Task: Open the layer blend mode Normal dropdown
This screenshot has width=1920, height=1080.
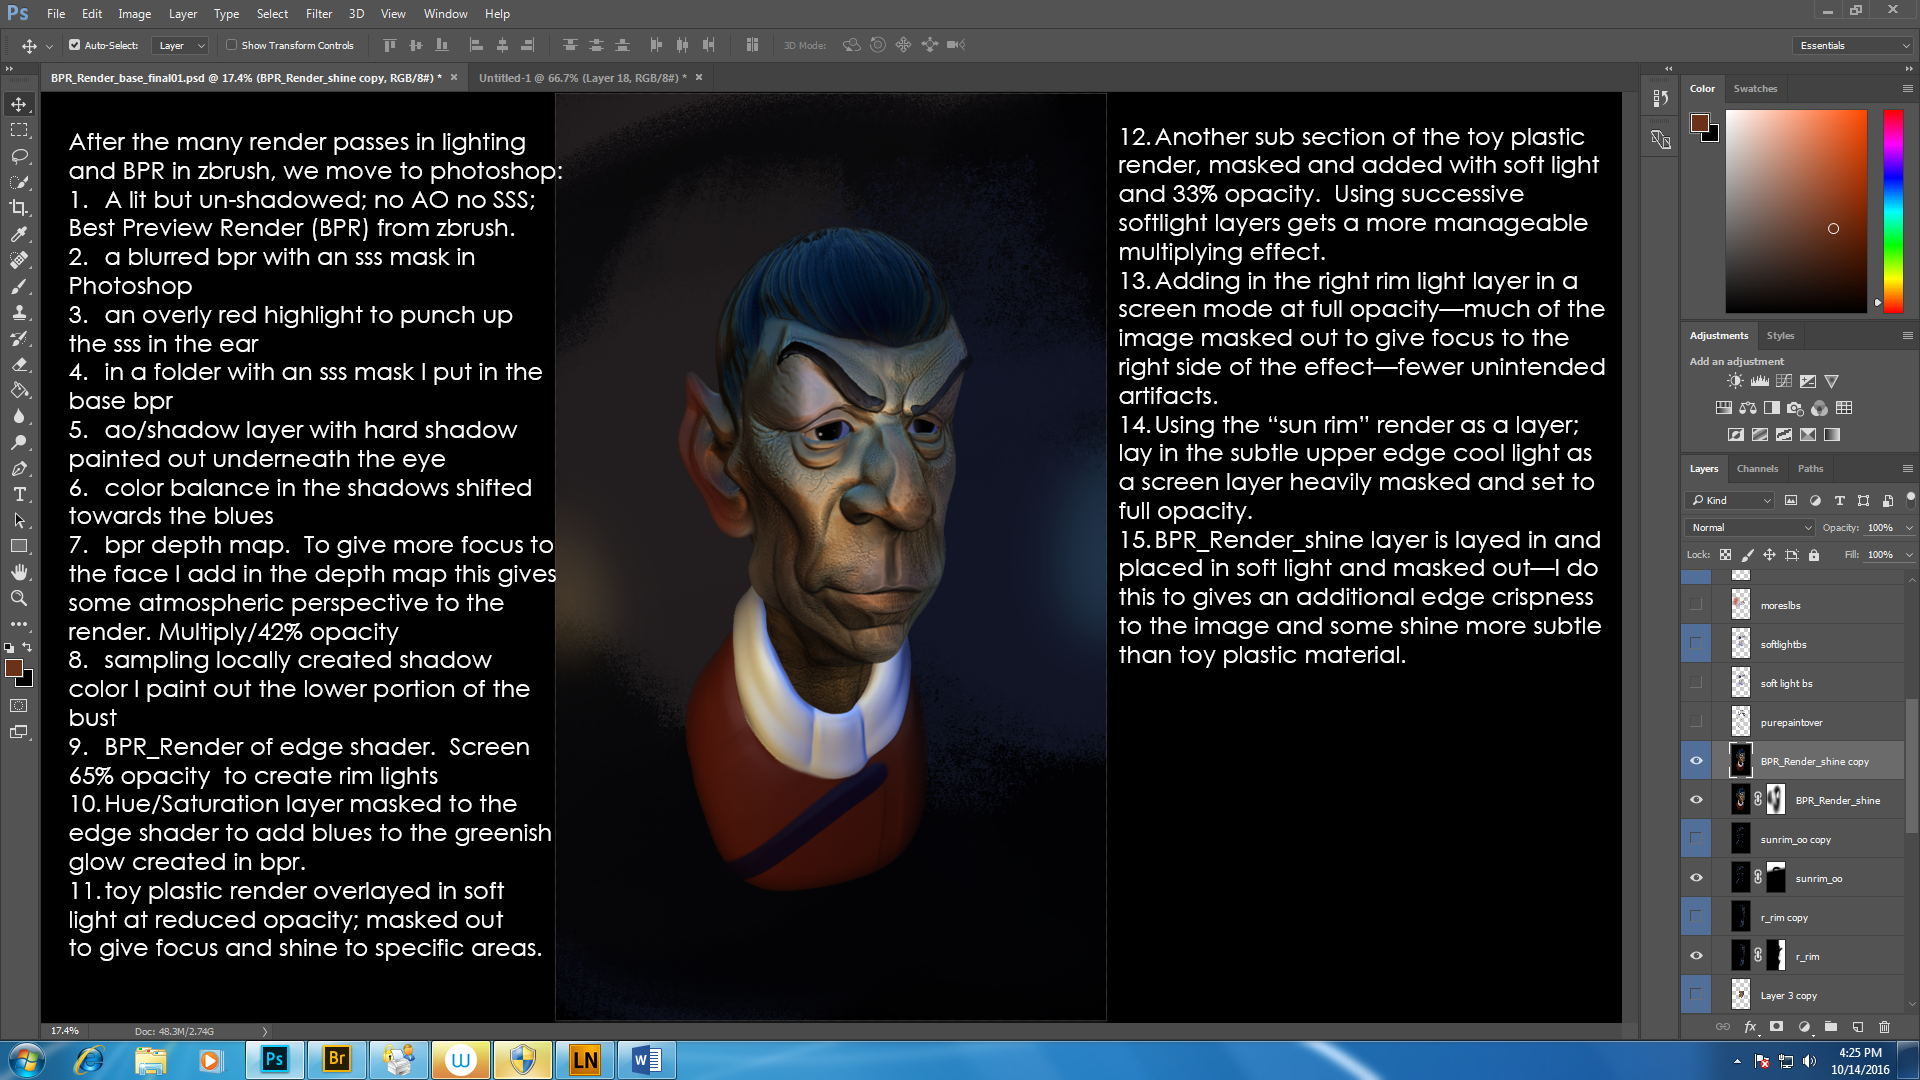Action: coord(1750,527)
